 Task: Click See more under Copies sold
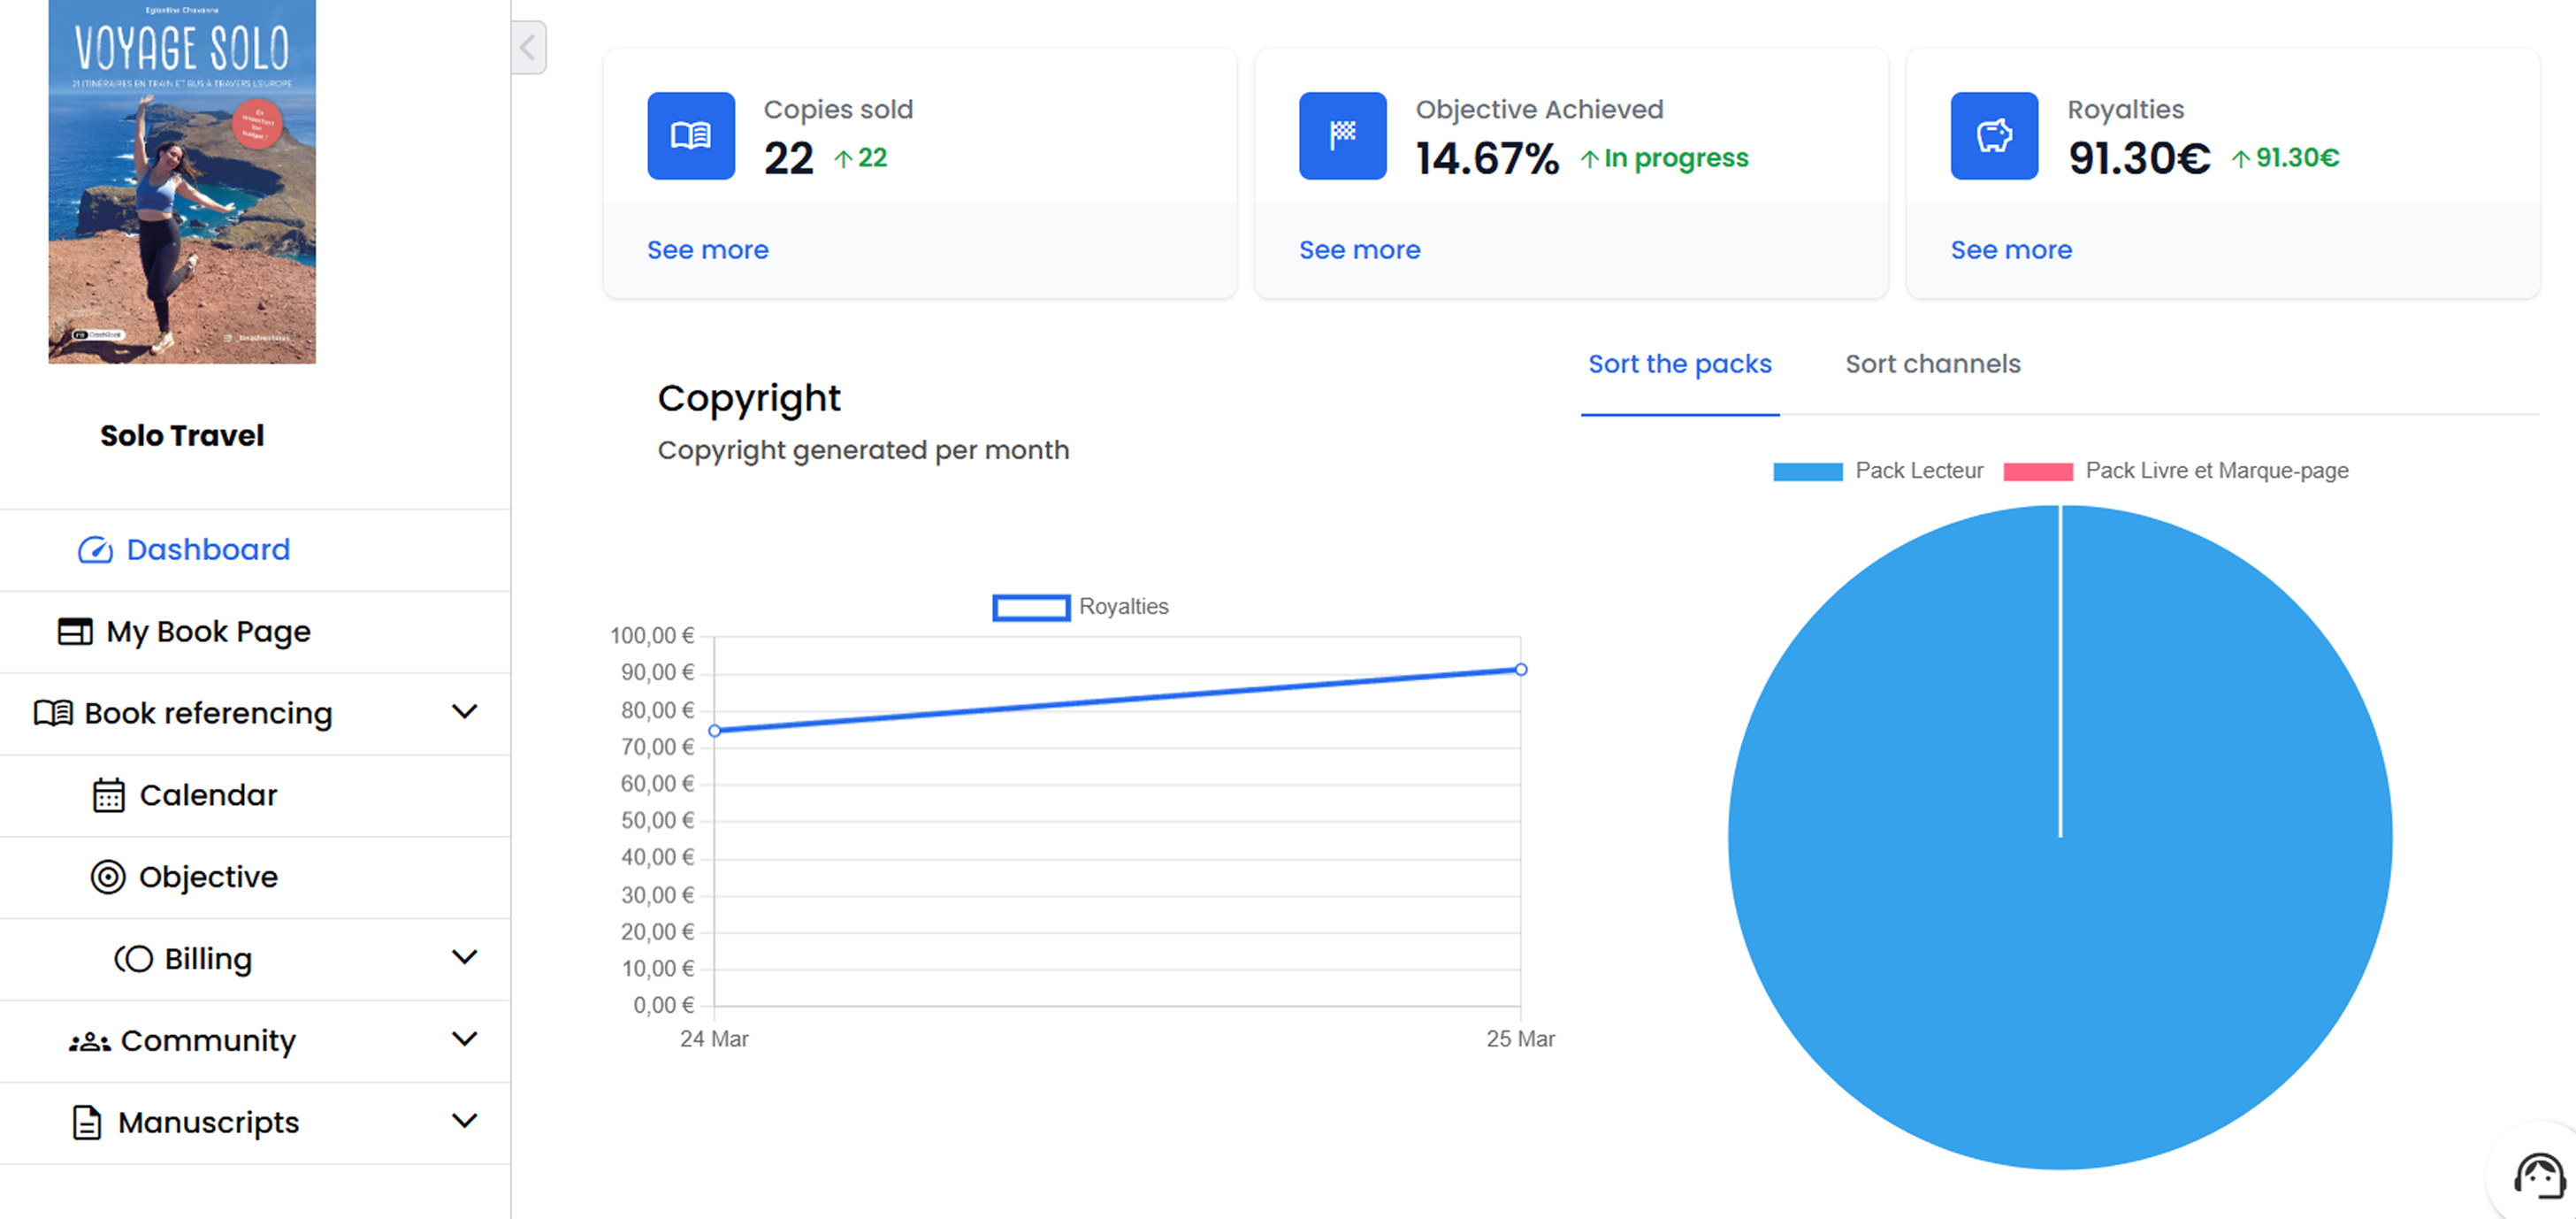tap(707, 250)
